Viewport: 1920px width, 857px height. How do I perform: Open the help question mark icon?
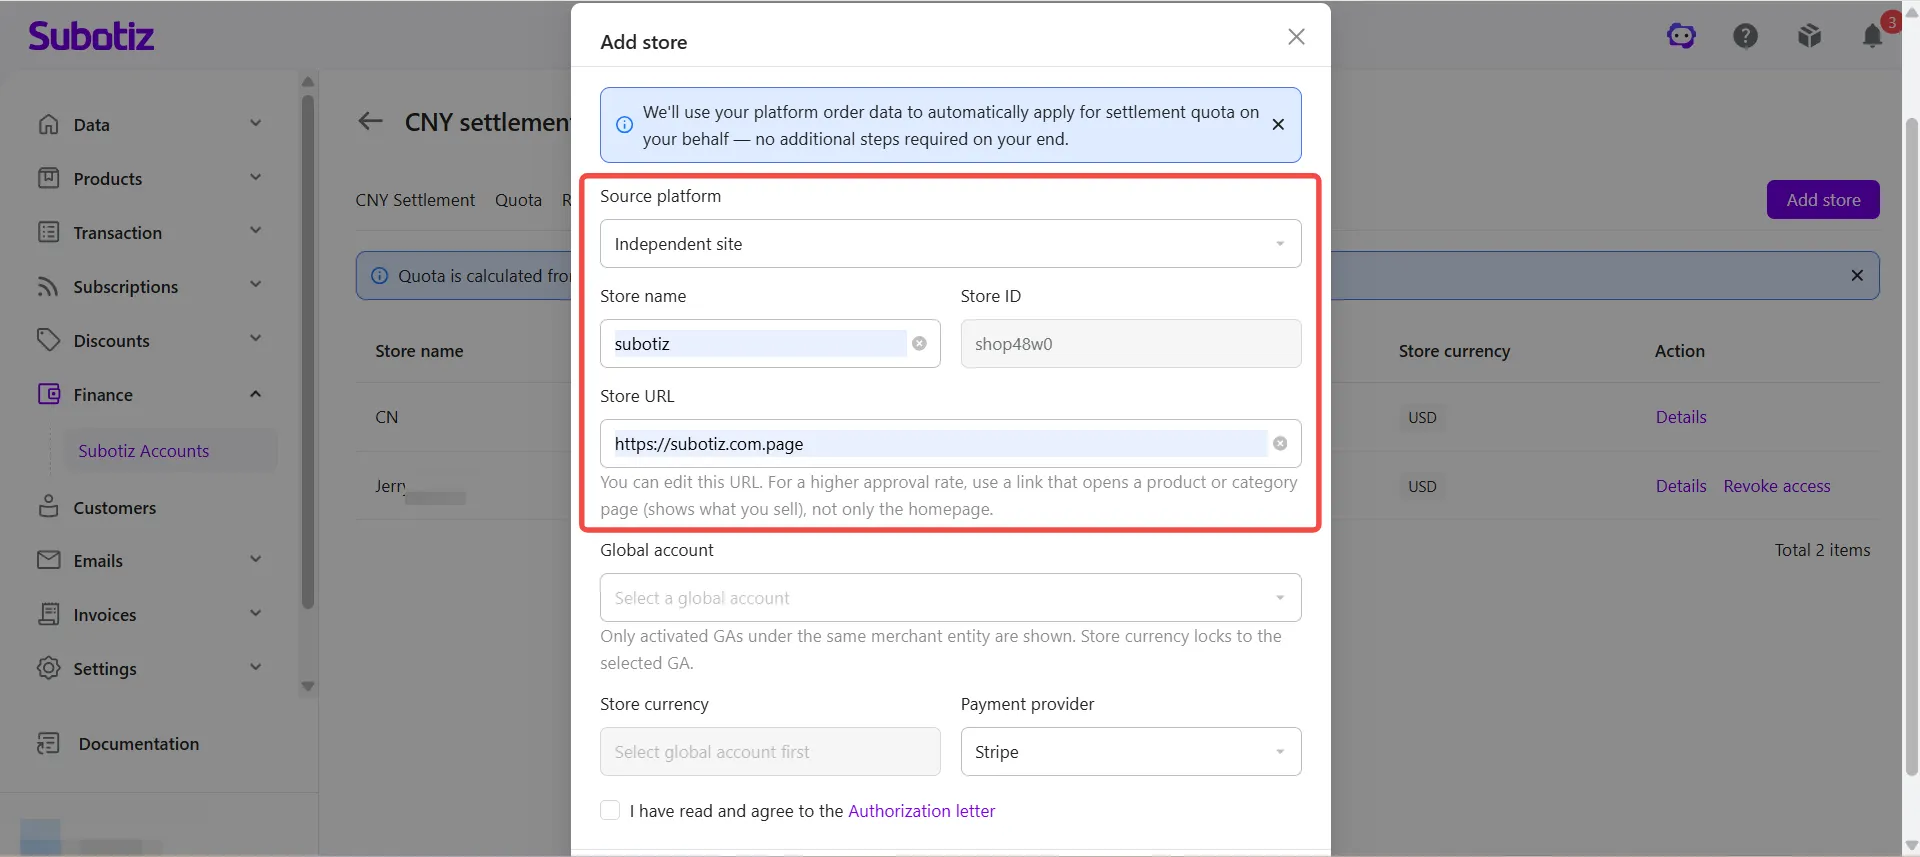coord(1745,36)
